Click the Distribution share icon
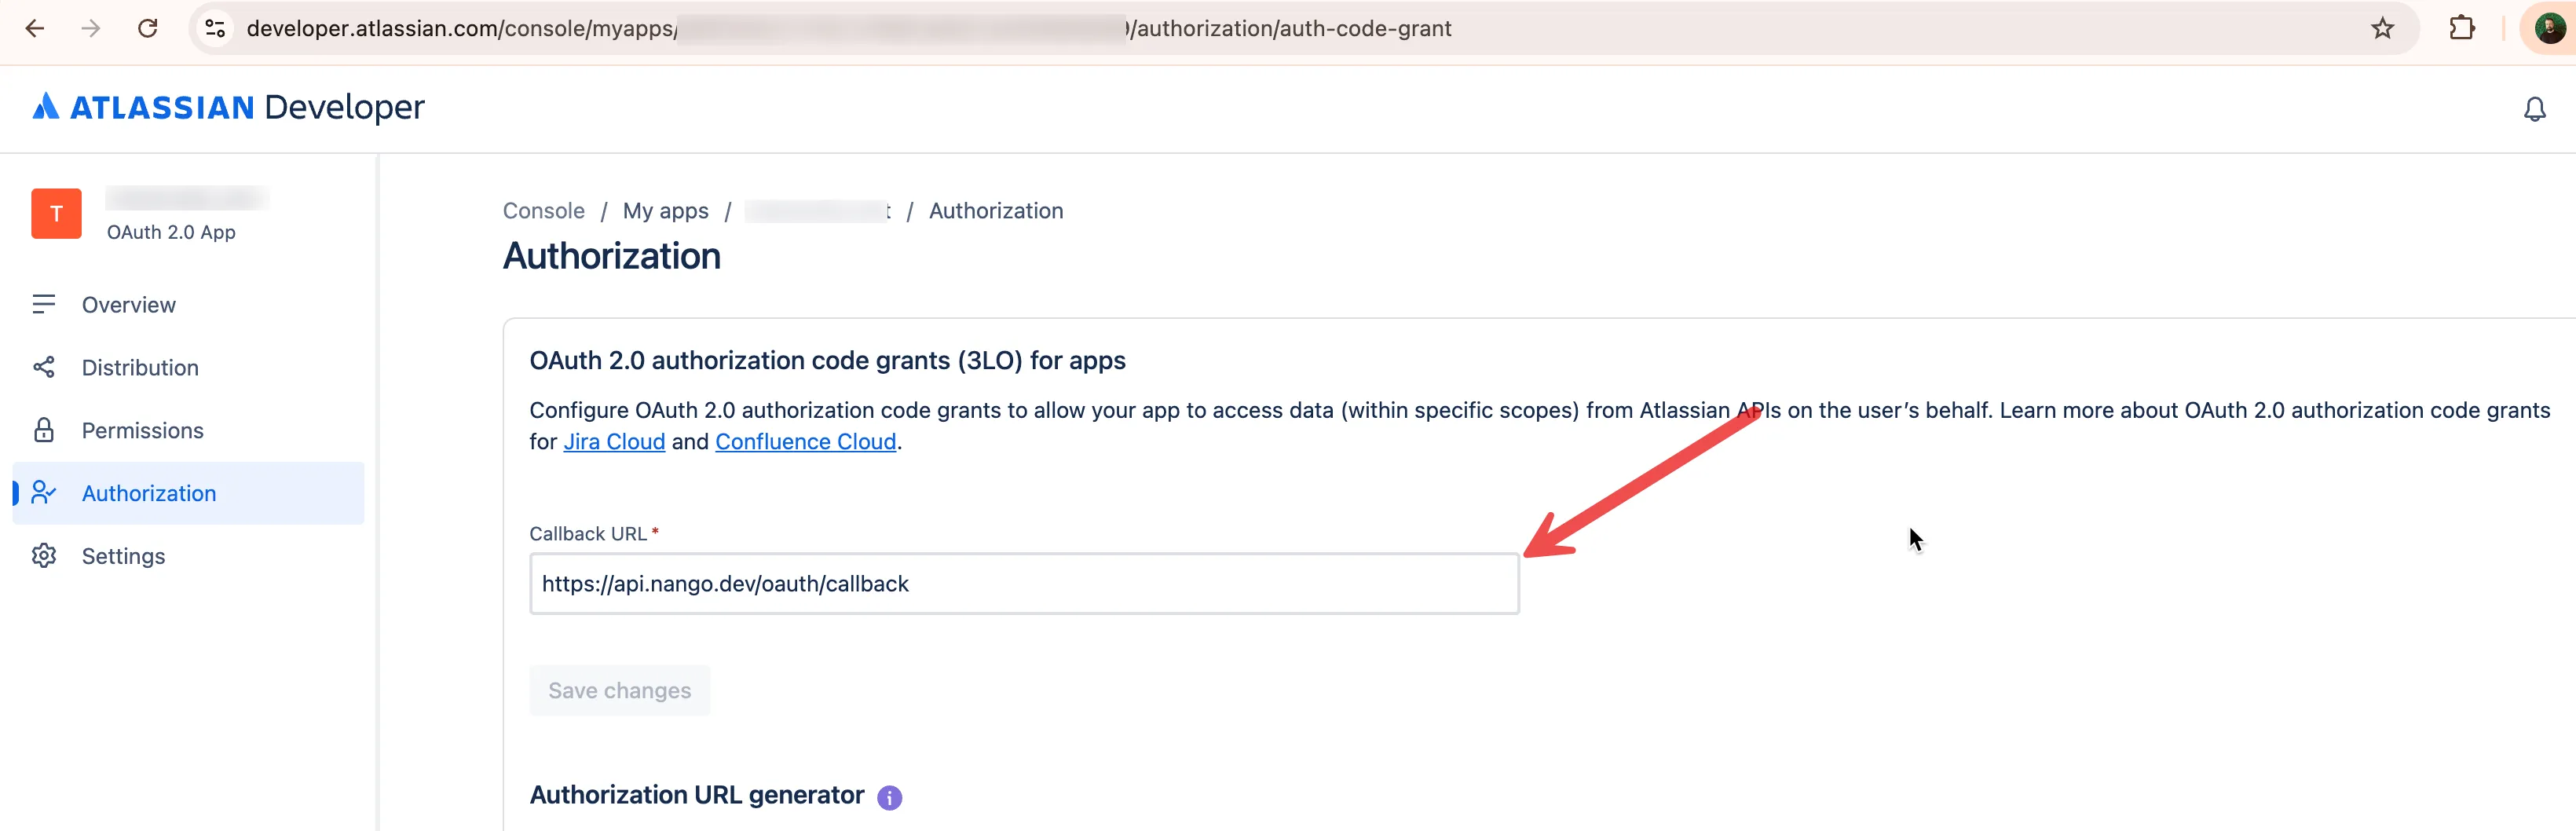 [43, 367]
